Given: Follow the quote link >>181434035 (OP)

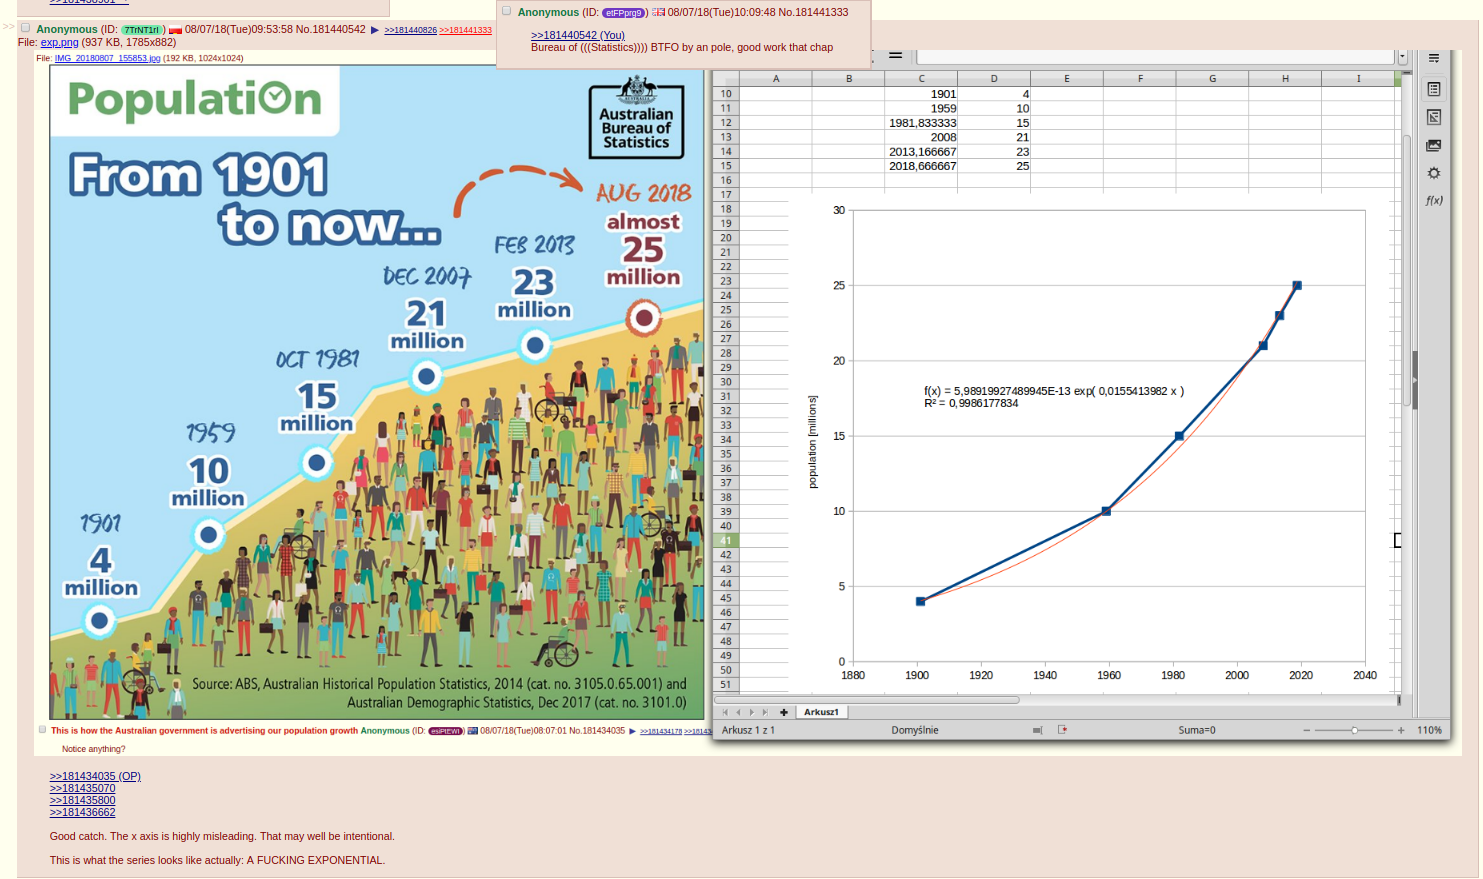Looking at the screenshot, I should (95, 776).
